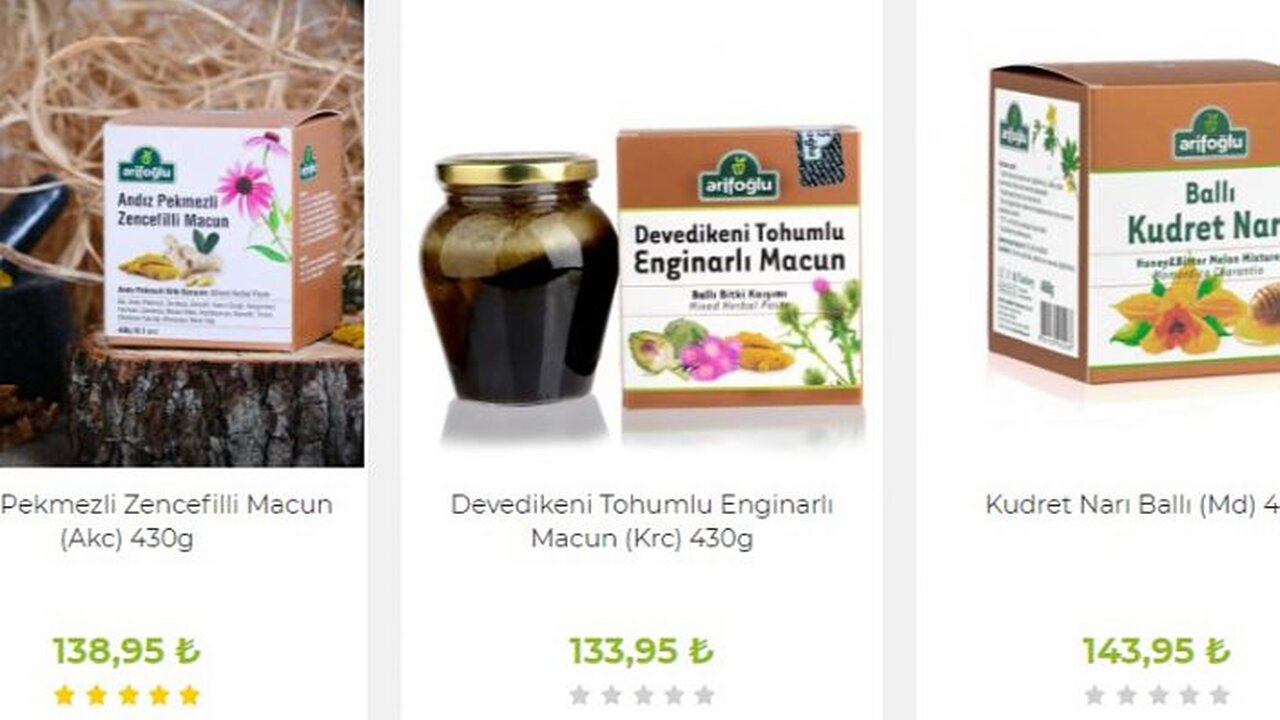The height and width of the screenshot is (720, 1280).
Task: Open the Devedikeni Tohumlu Enginarlı Macun (Krc) 430g link
Action: click(642, 521)
